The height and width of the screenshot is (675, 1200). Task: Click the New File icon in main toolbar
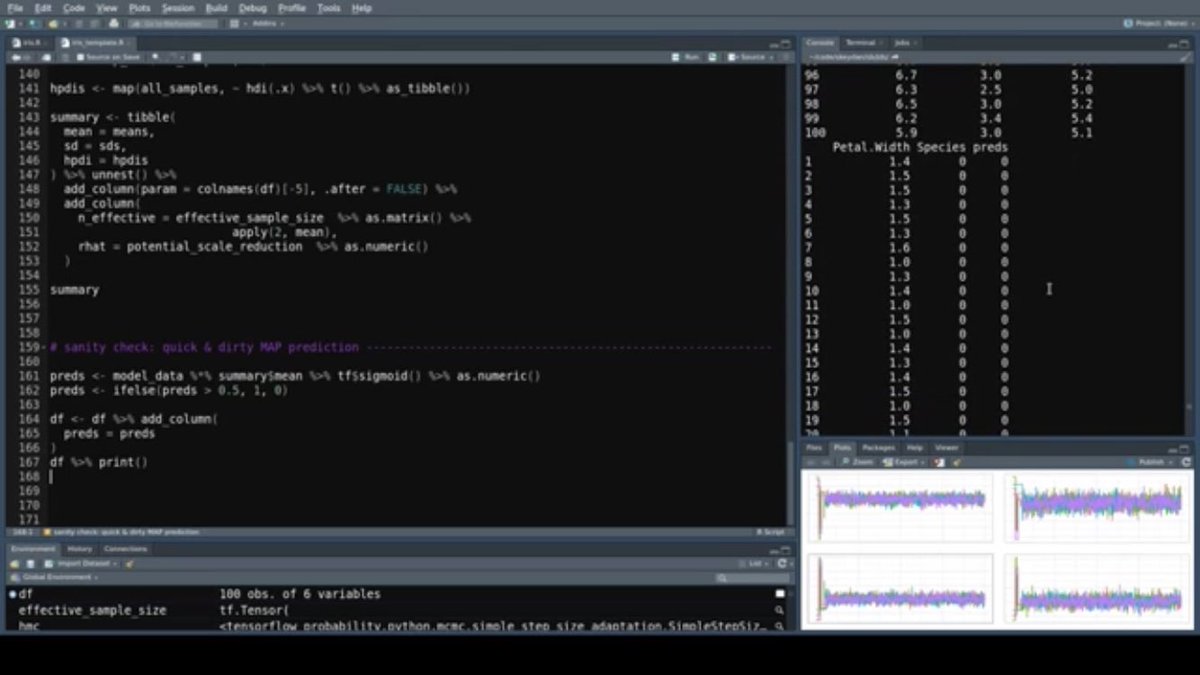[x=13, y=22]
